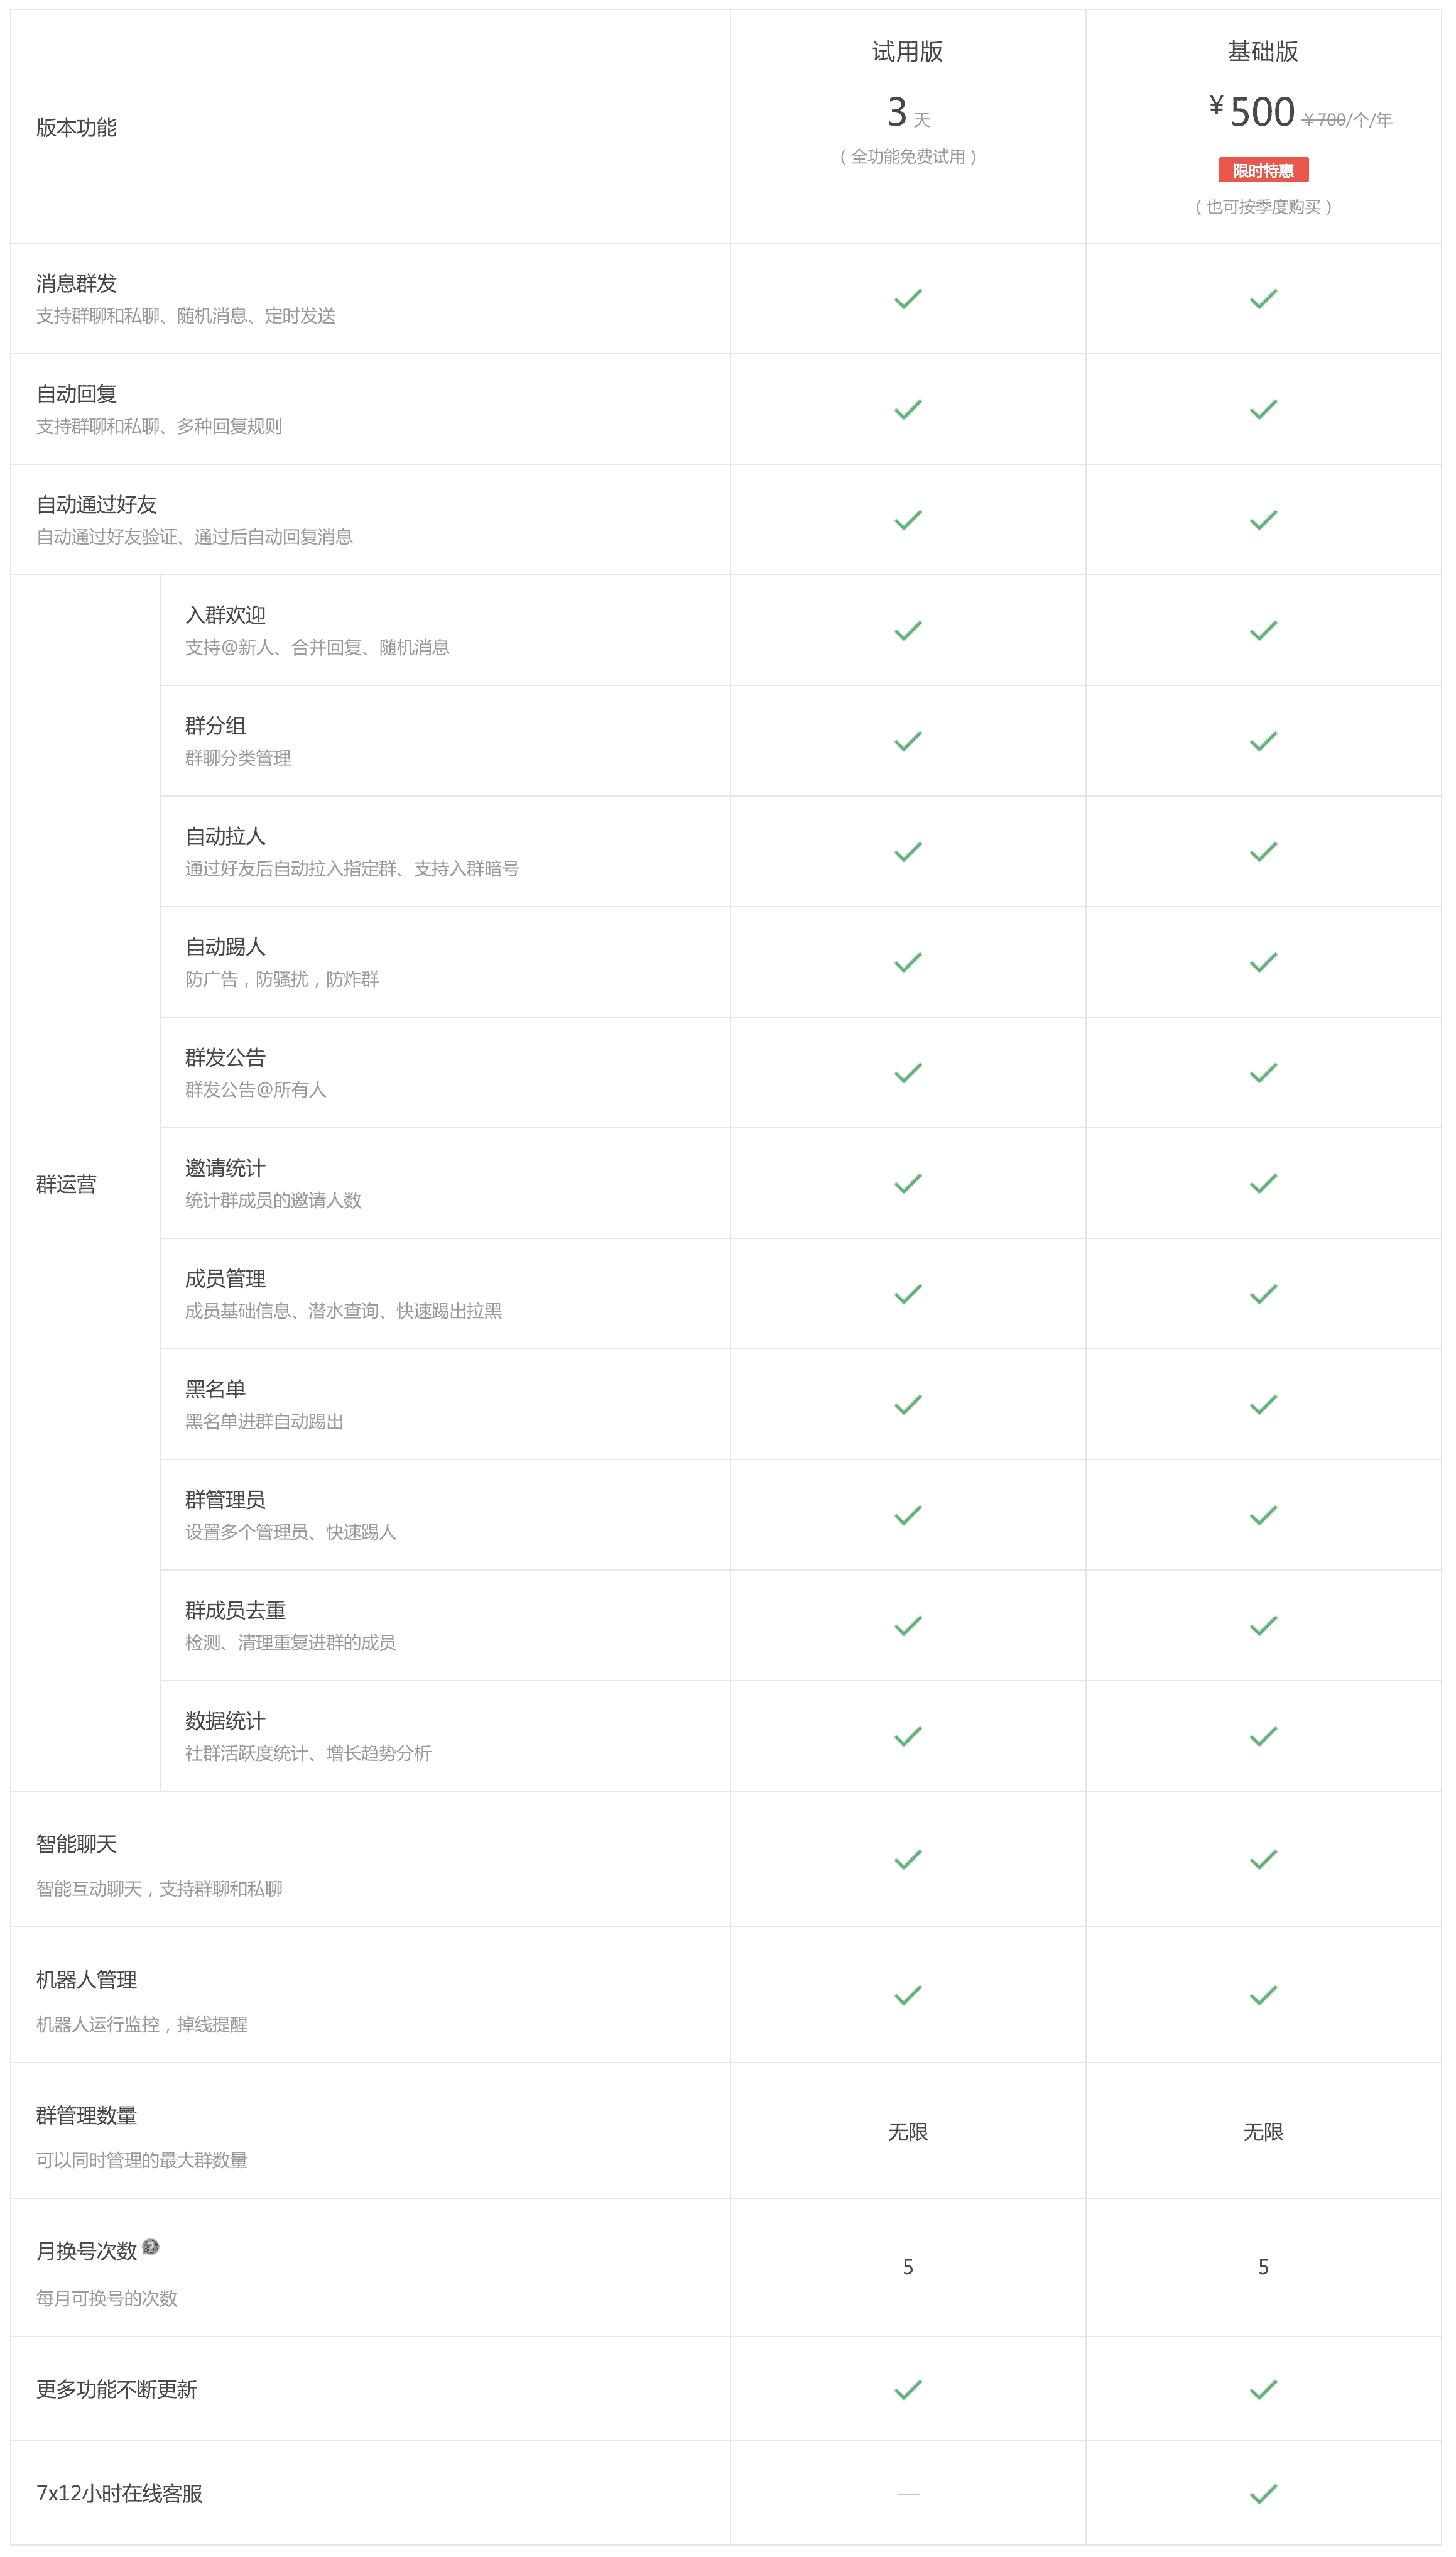This screenshot has height=2557, width=1456.
Task: Click the 也可按季度购买 note
Action: (1263, 207)
